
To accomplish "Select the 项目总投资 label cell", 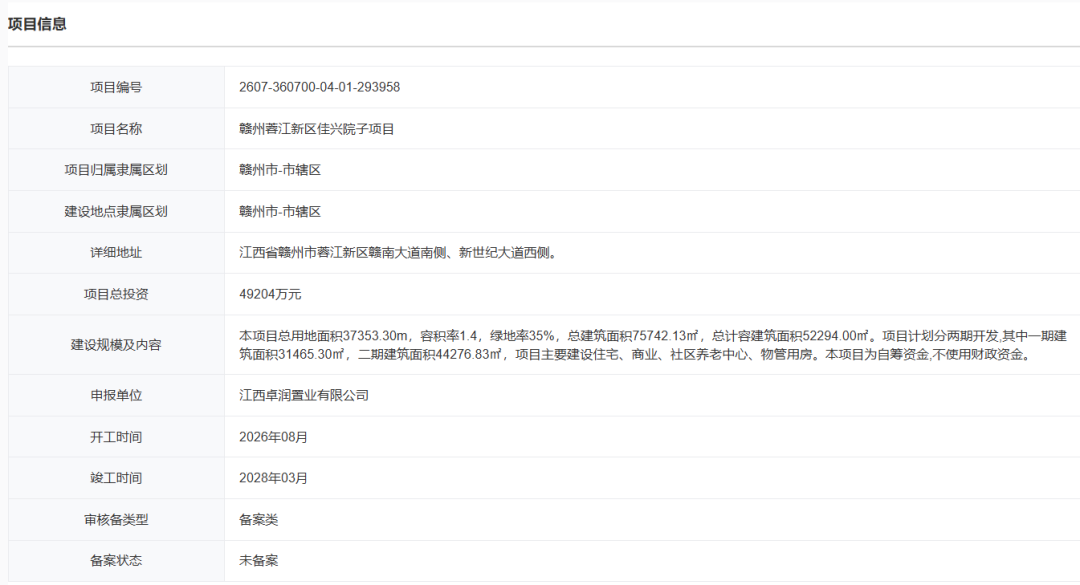I will tap(116, 294).
